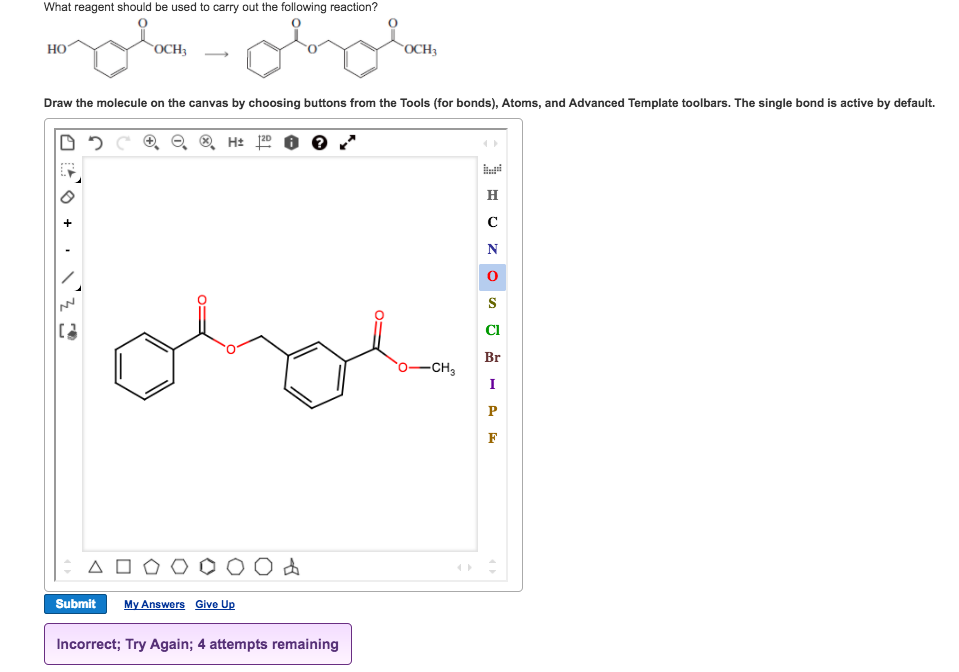Viewport: 959px width, 672px height.
Task: Open the My Answers link
Action: coord(154,604)
